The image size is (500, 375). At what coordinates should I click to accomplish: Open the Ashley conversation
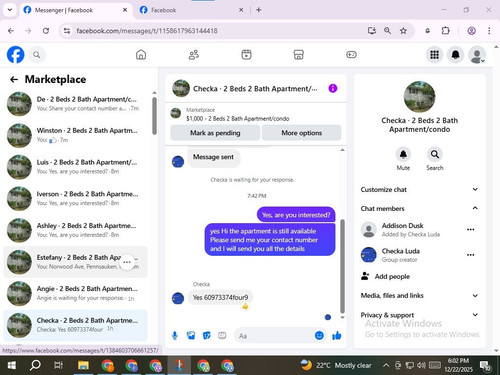pos(76,230)
